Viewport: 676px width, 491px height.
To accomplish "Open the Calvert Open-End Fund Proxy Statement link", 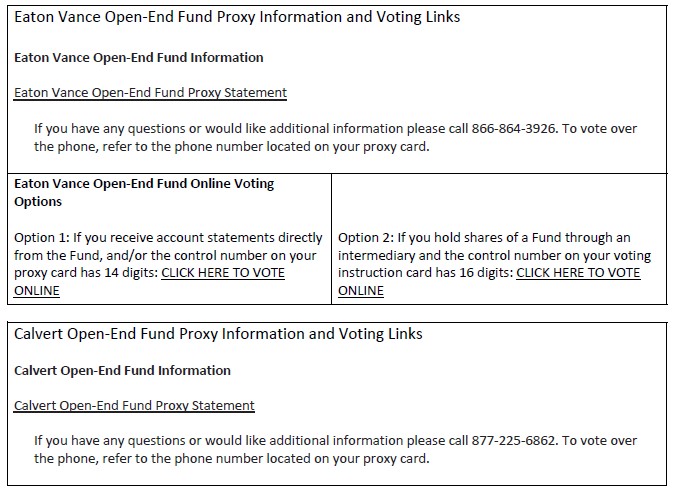I will (x=134, y=406).
